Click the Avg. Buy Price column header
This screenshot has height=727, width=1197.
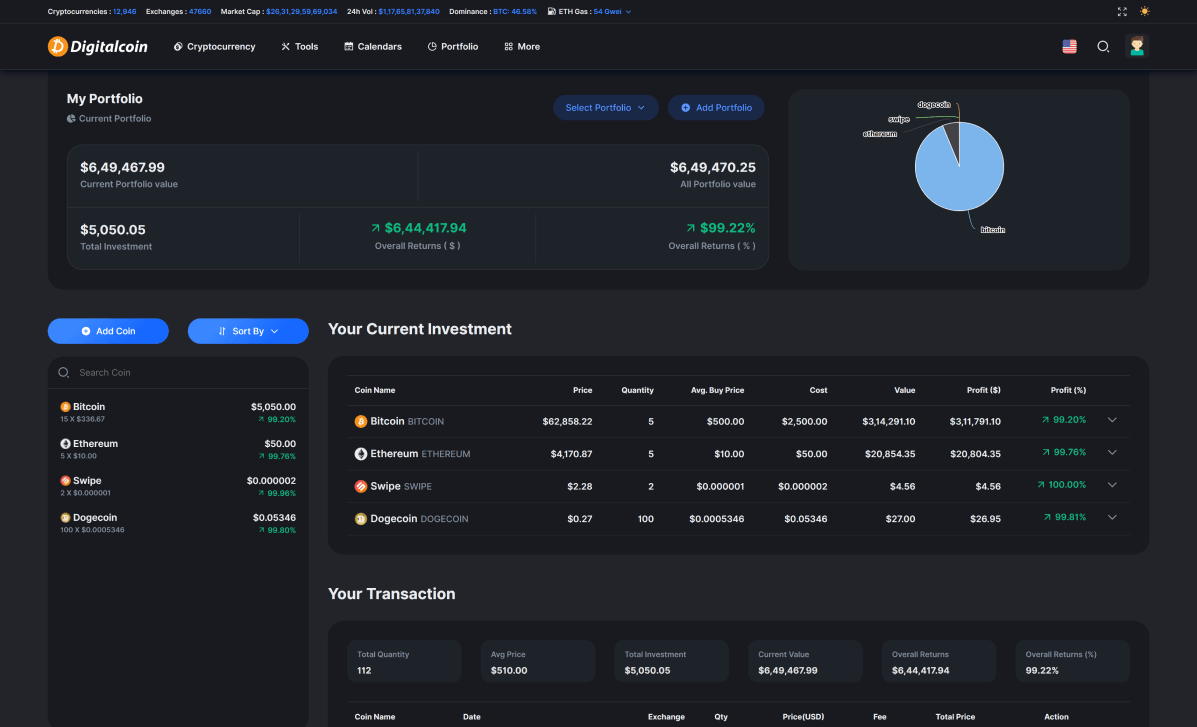coord(718,390)
